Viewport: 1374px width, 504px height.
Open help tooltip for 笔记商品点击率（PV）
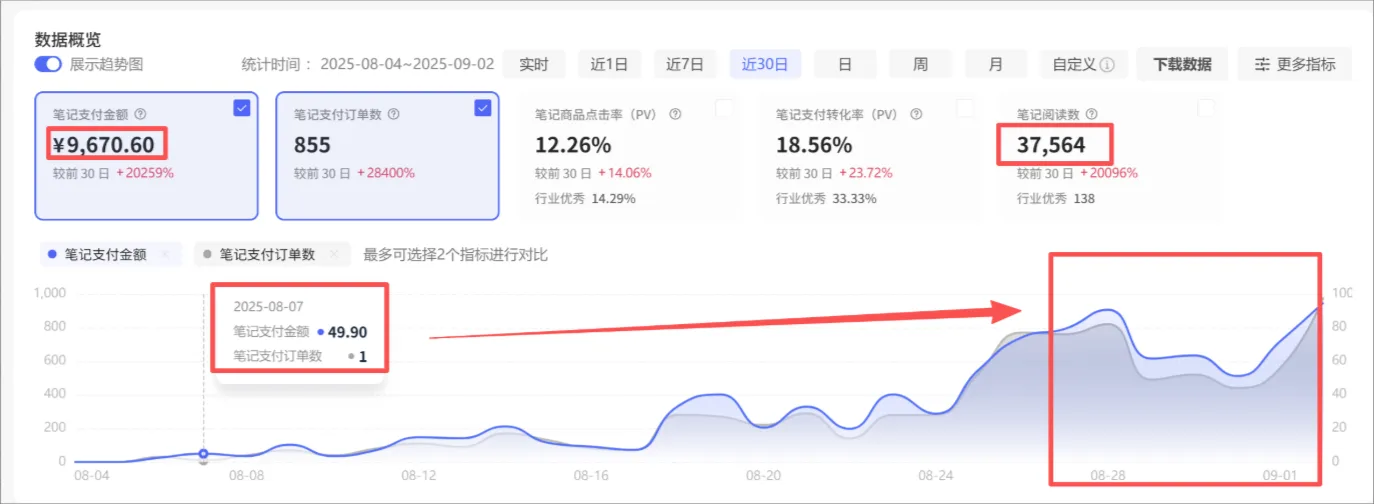[676, 115]
